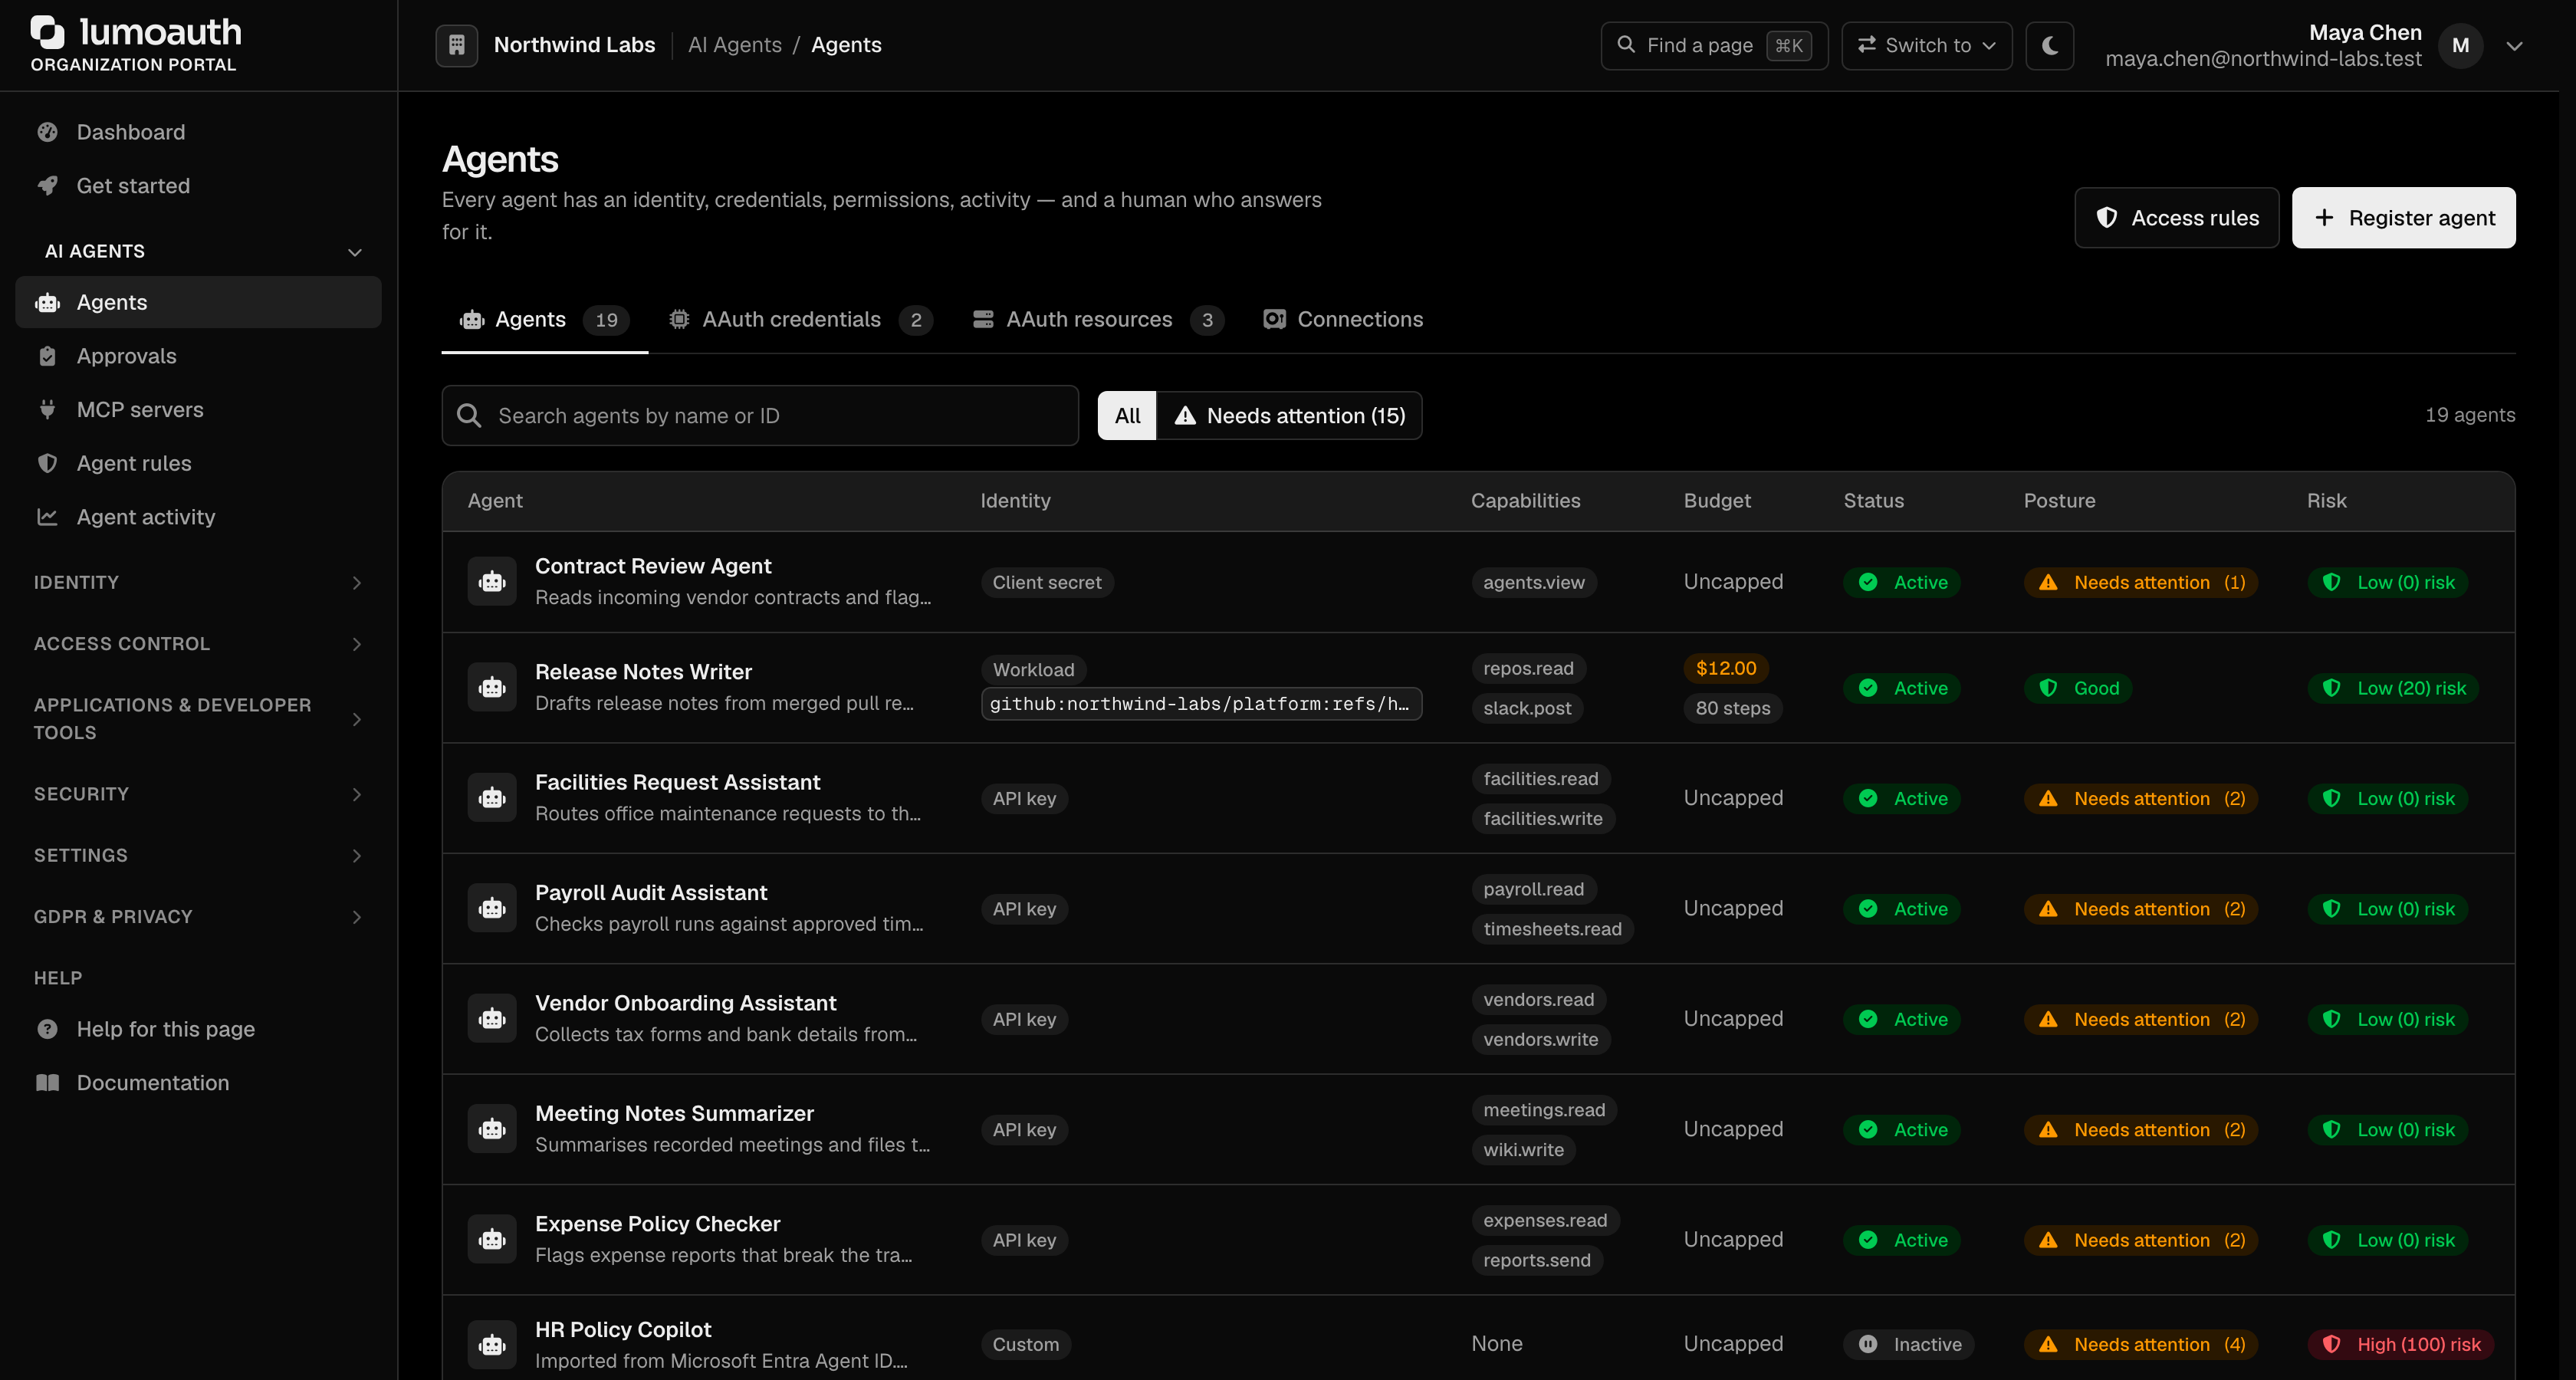Click the Release Notes Writer robot icon
The width and height of the screenshot is (2576, 1380).
[492, 688]
